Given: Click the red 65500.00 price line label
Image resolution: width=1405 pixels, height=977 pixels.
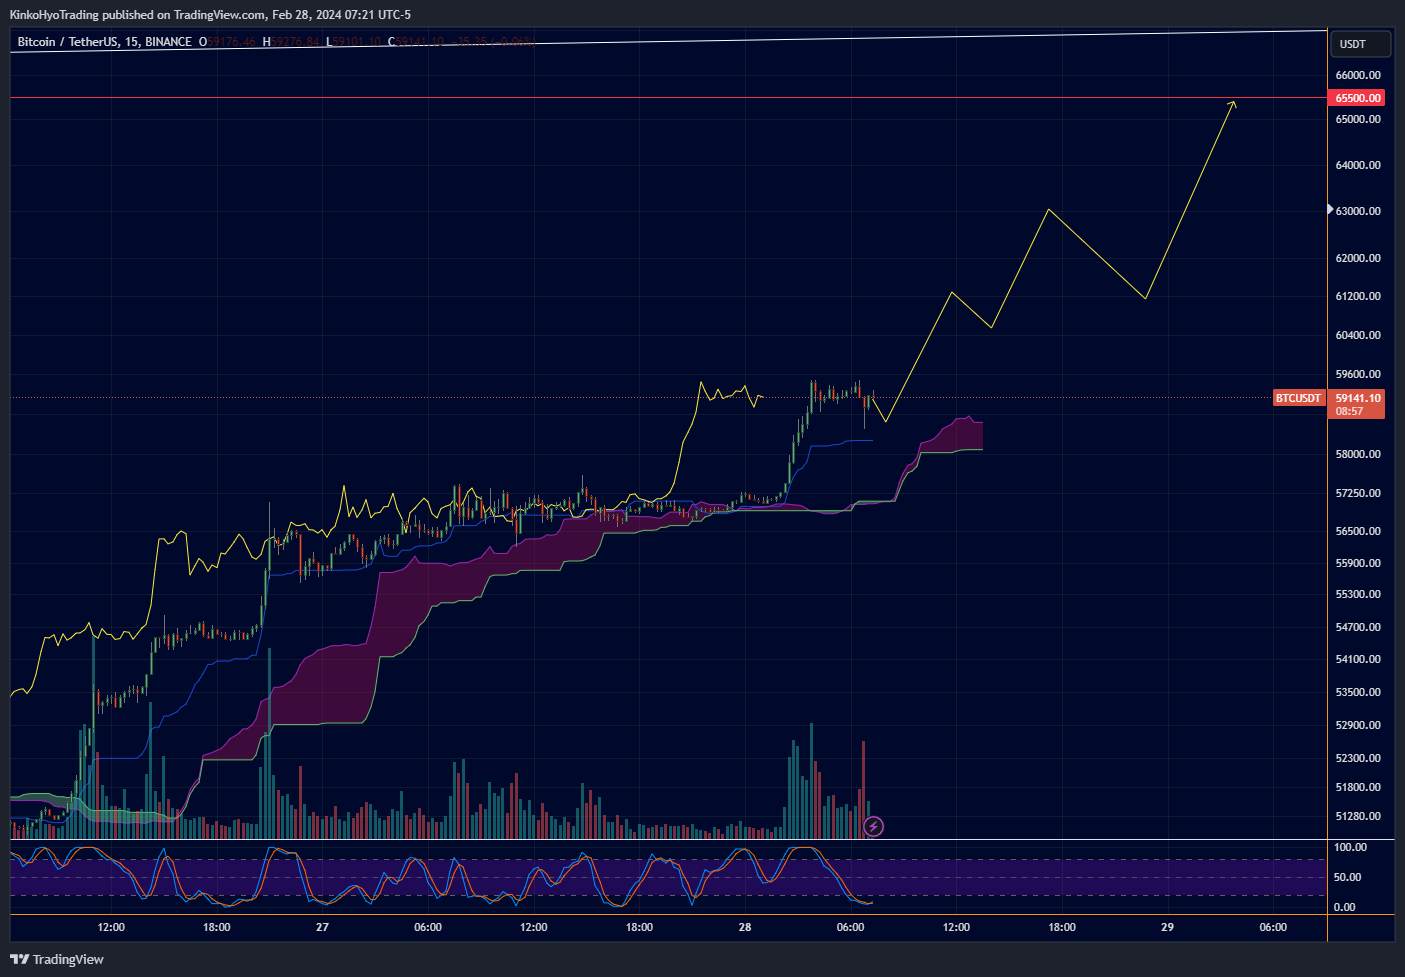Looking at the screenshot, I should (x=1357, y=98).
